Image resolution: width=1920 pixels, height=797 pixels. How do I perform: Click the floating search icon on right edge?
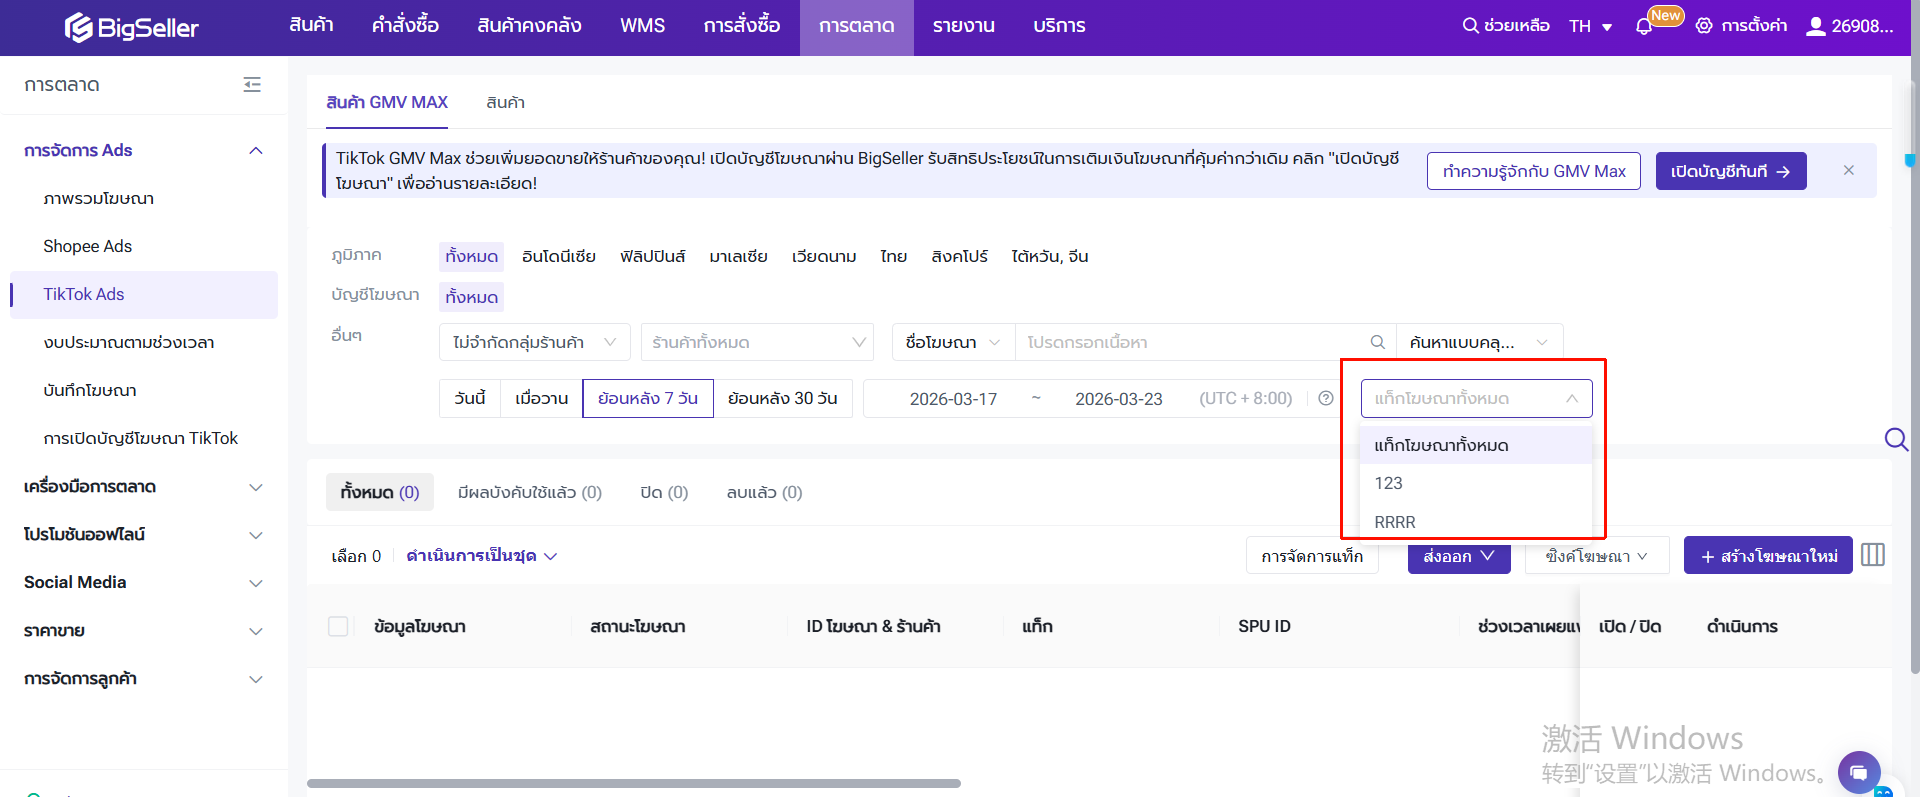(1895, 439)
